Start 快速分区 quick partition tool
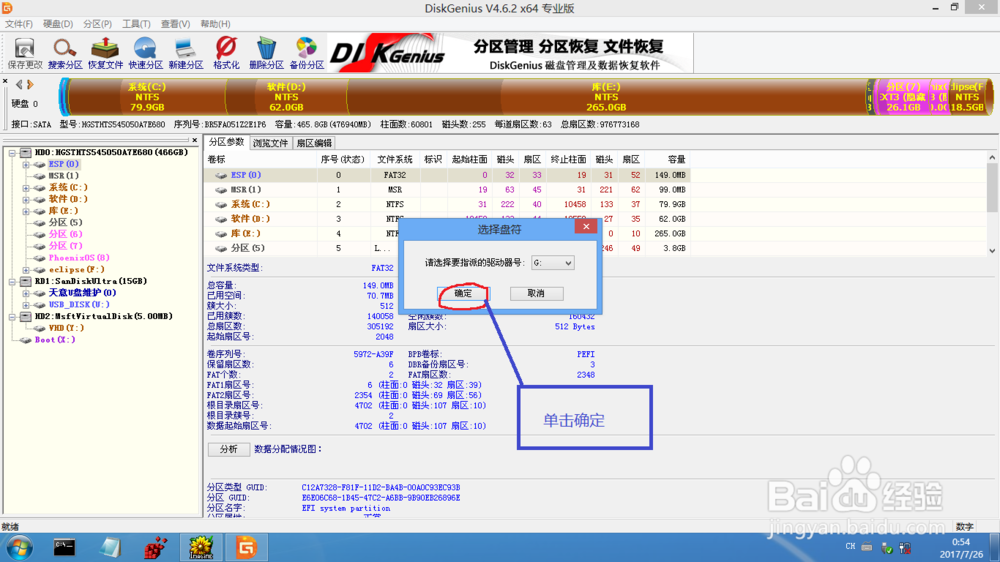Viewport: 1000px width, 562px height. coord(145,53)
